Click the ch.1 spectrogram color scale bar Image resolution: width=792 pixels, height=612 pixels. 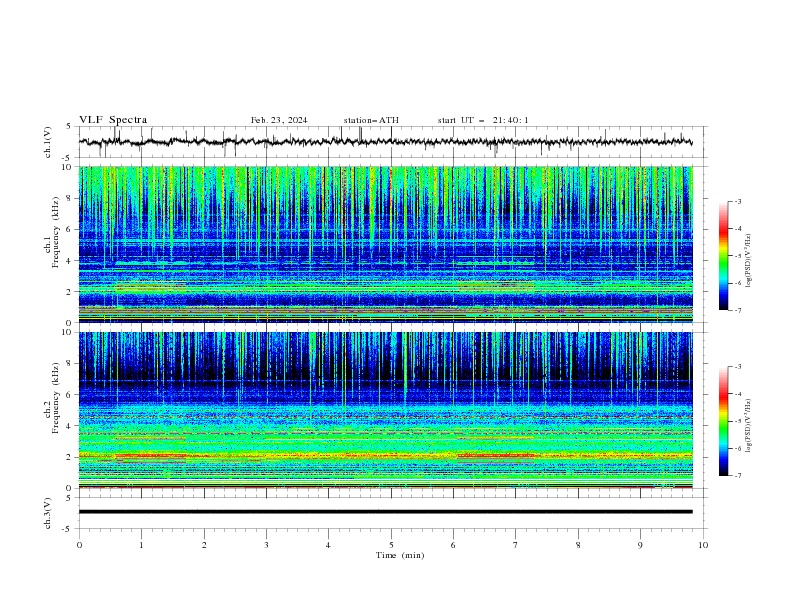pos(723,256)
